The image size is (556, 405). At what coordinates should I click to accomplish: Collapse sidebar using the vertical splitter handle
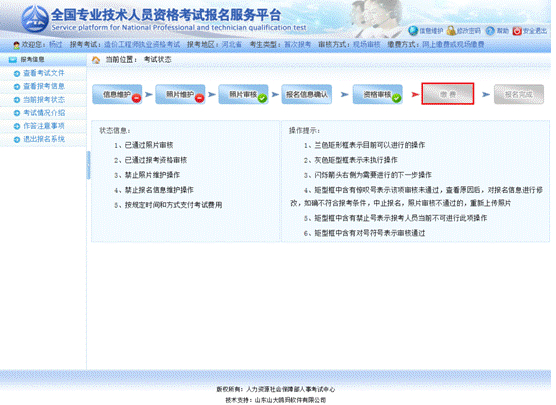[88, 165]
